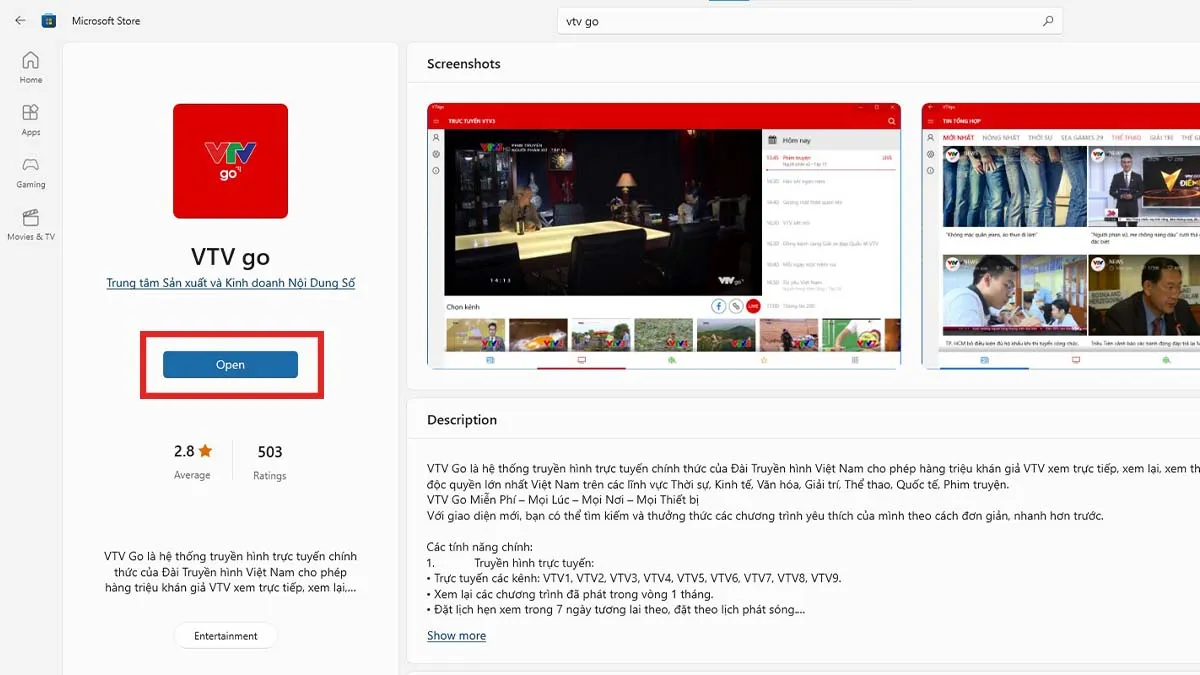This screenshot has width=1200, height=675.
Task: Click inside the vtv go search field
Action: 800,19
